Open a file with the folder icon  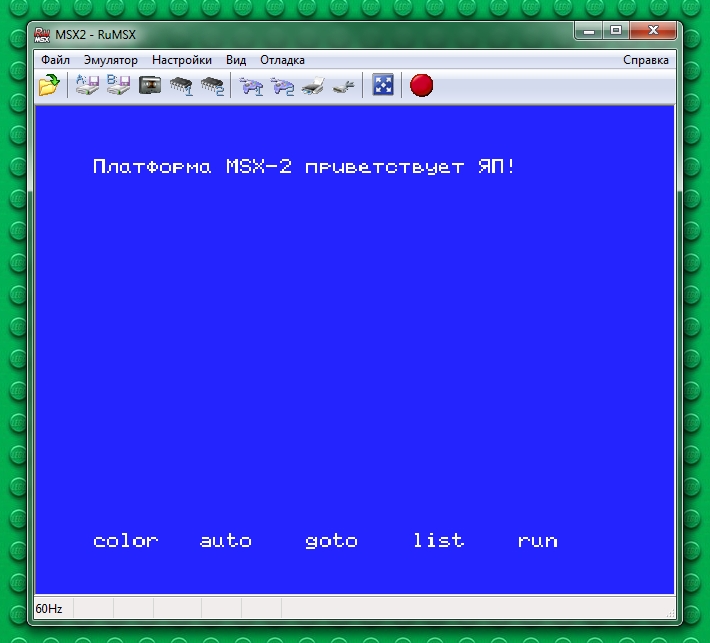pos(49,85)
